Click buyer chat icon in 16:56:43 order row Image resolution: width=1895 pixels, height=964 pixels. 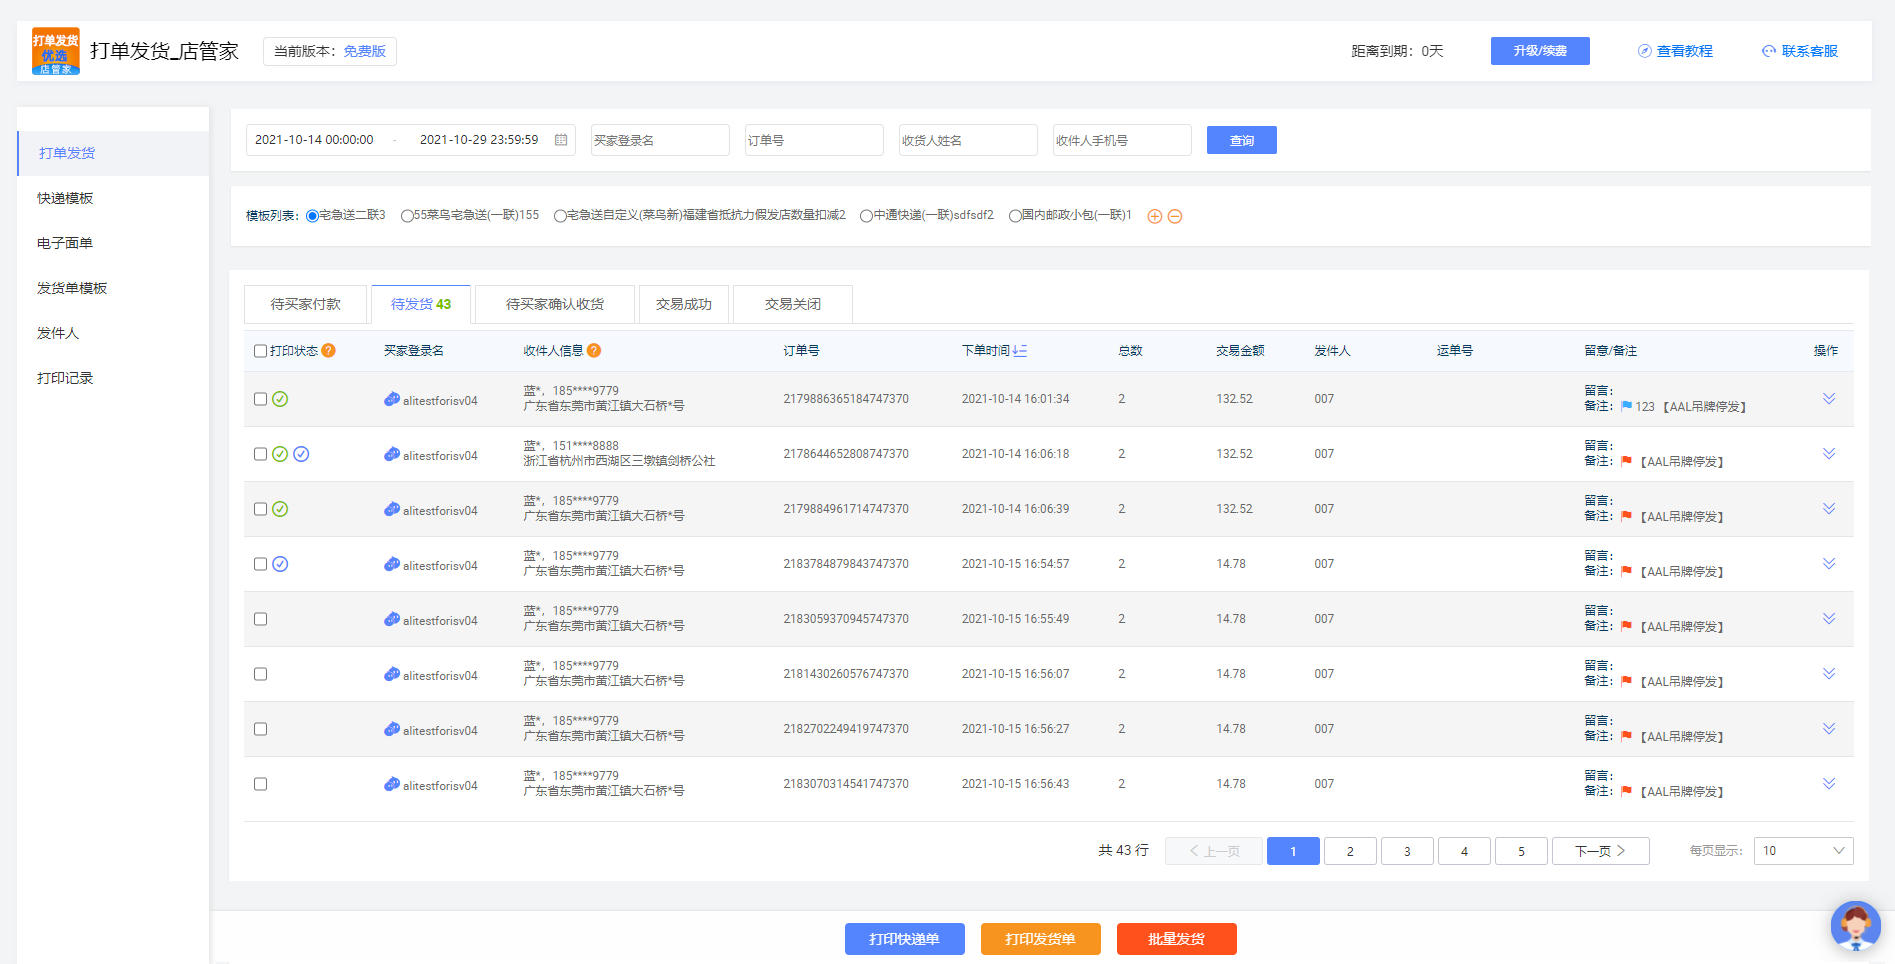click(392, 784)
